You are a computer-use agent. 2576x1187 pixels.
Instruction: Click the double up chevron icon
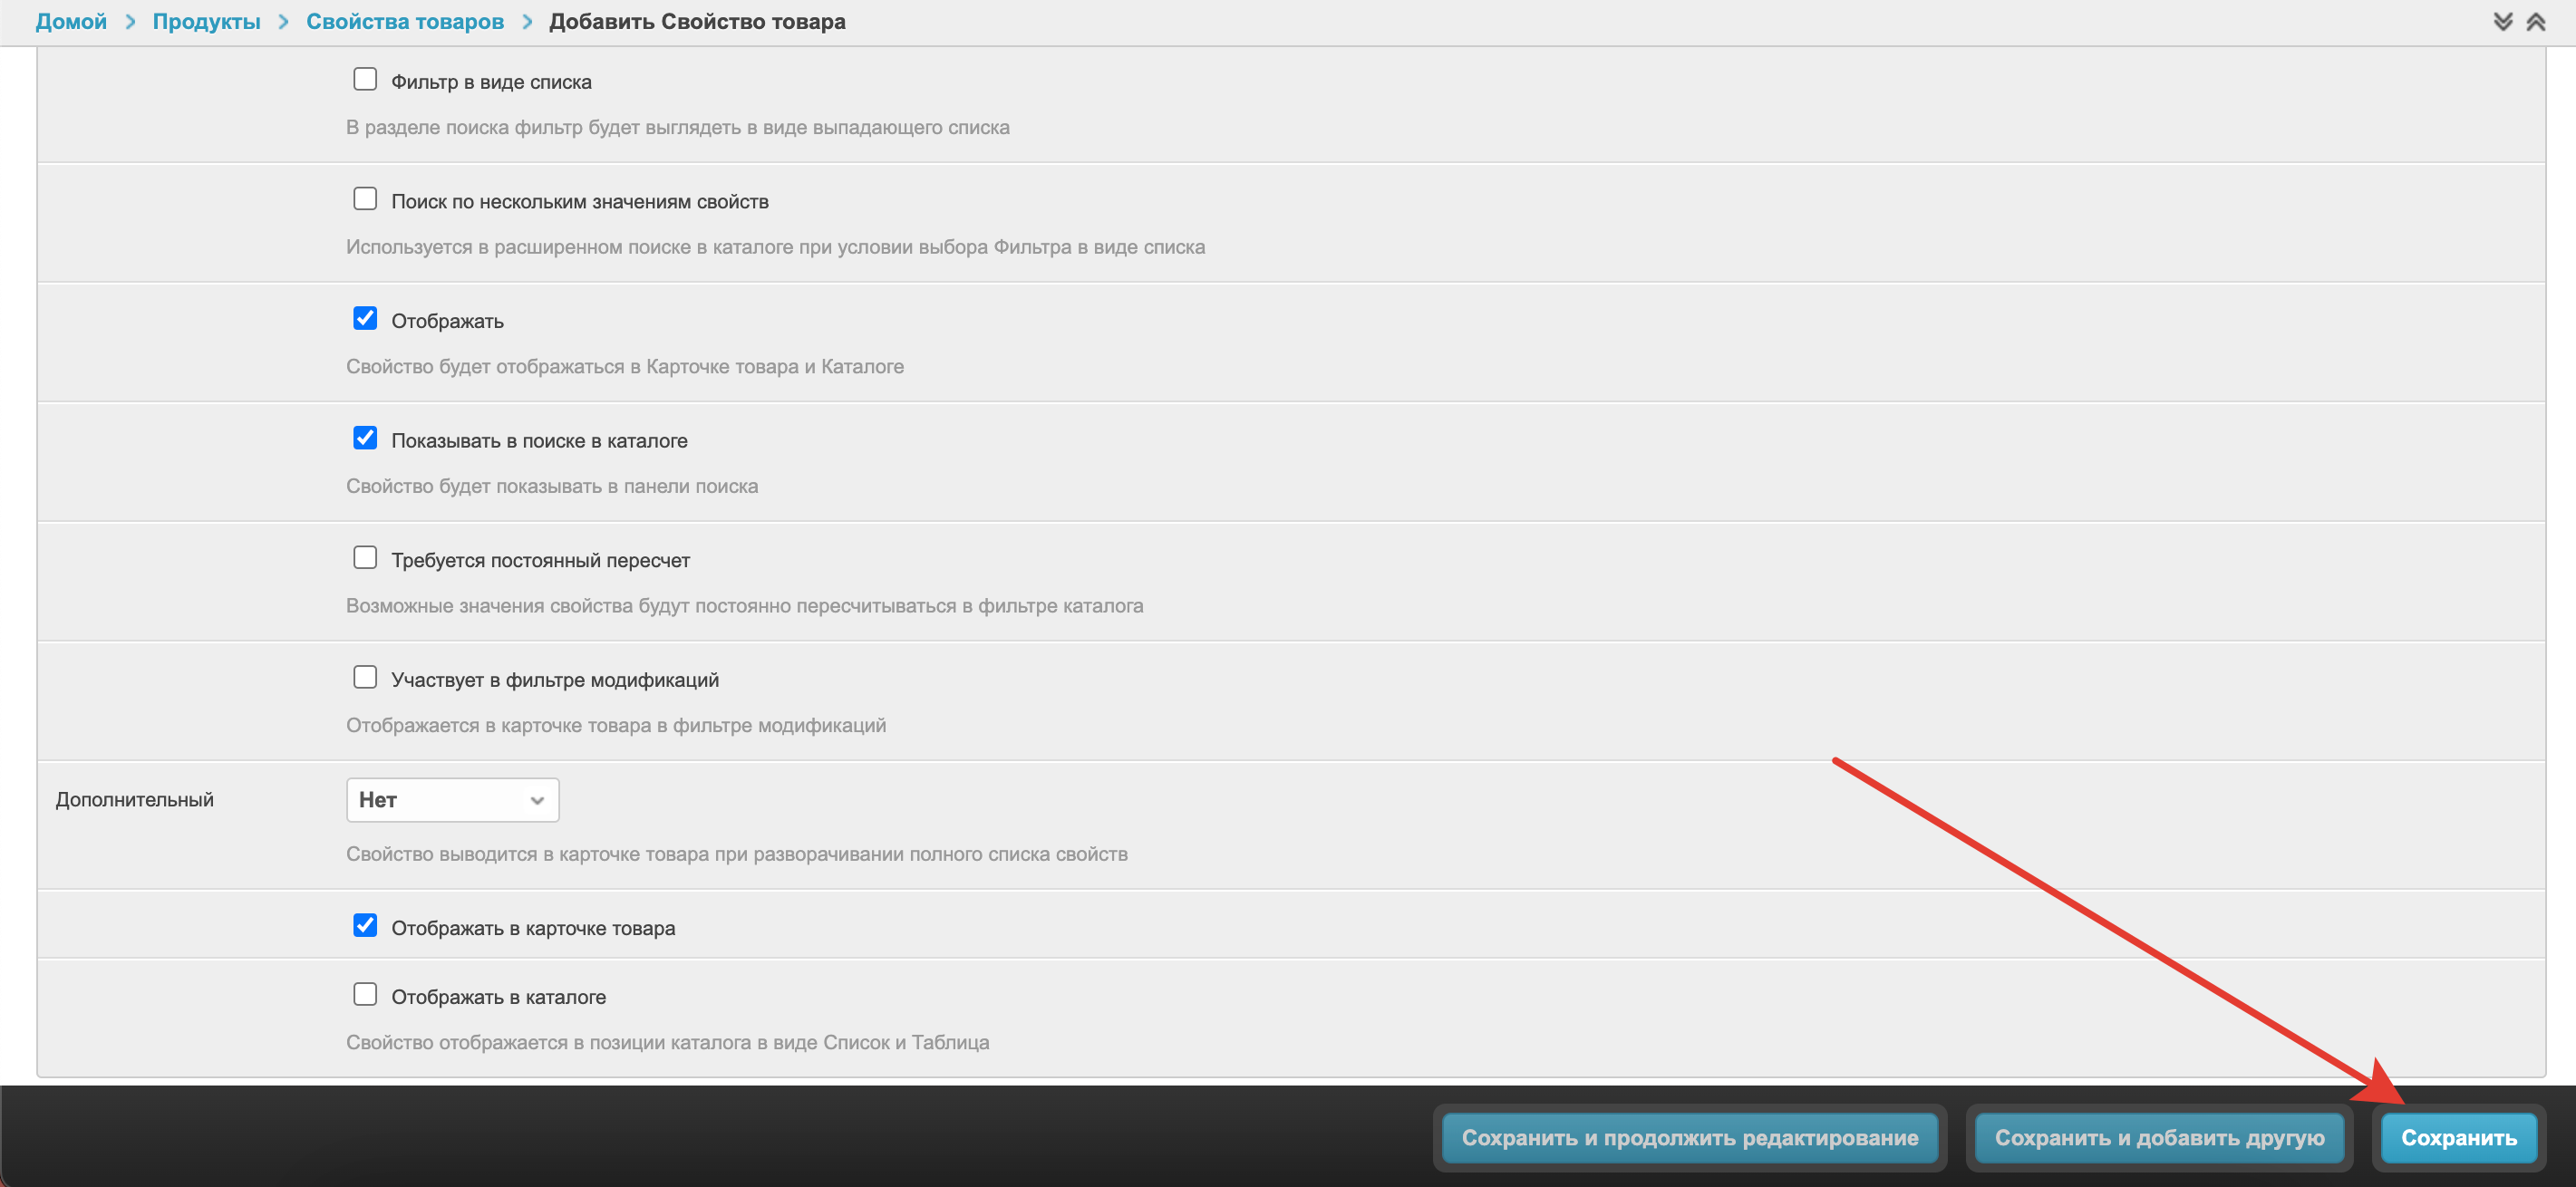point(2536,21)
